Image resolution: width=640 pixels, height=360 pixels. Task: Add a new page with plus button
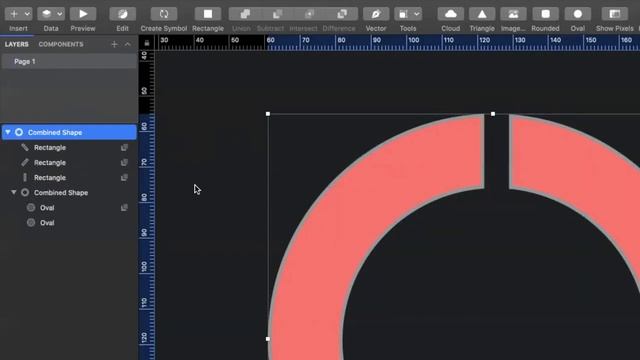tap(114, 44)
